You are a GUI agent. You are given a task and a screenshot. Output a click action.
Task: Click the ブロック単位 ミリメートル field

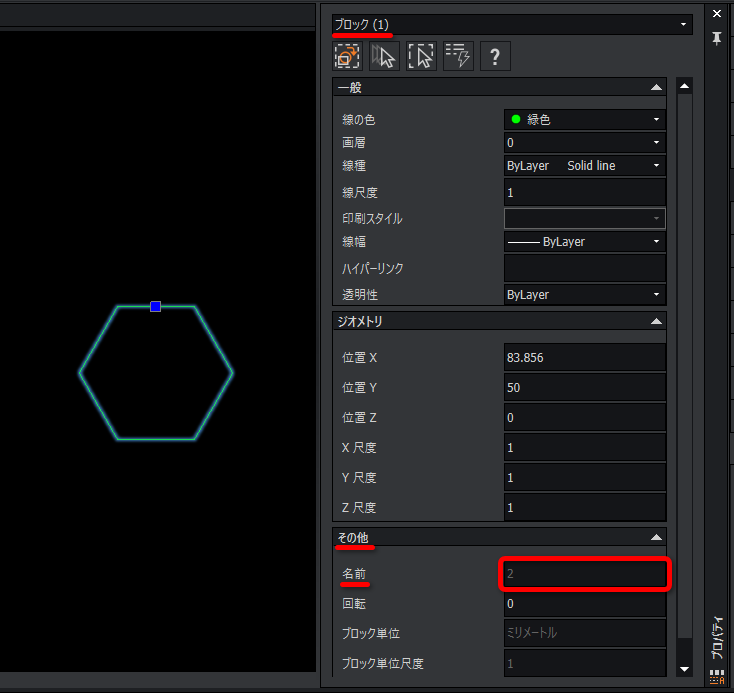585,633
